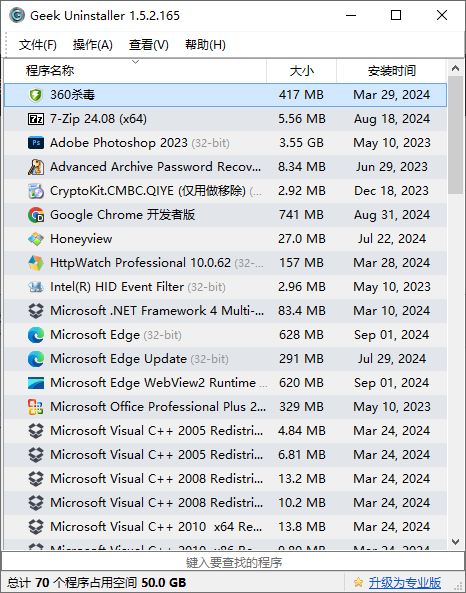Click the Geek Uninstaller logo in title bar

click(17, 16)
